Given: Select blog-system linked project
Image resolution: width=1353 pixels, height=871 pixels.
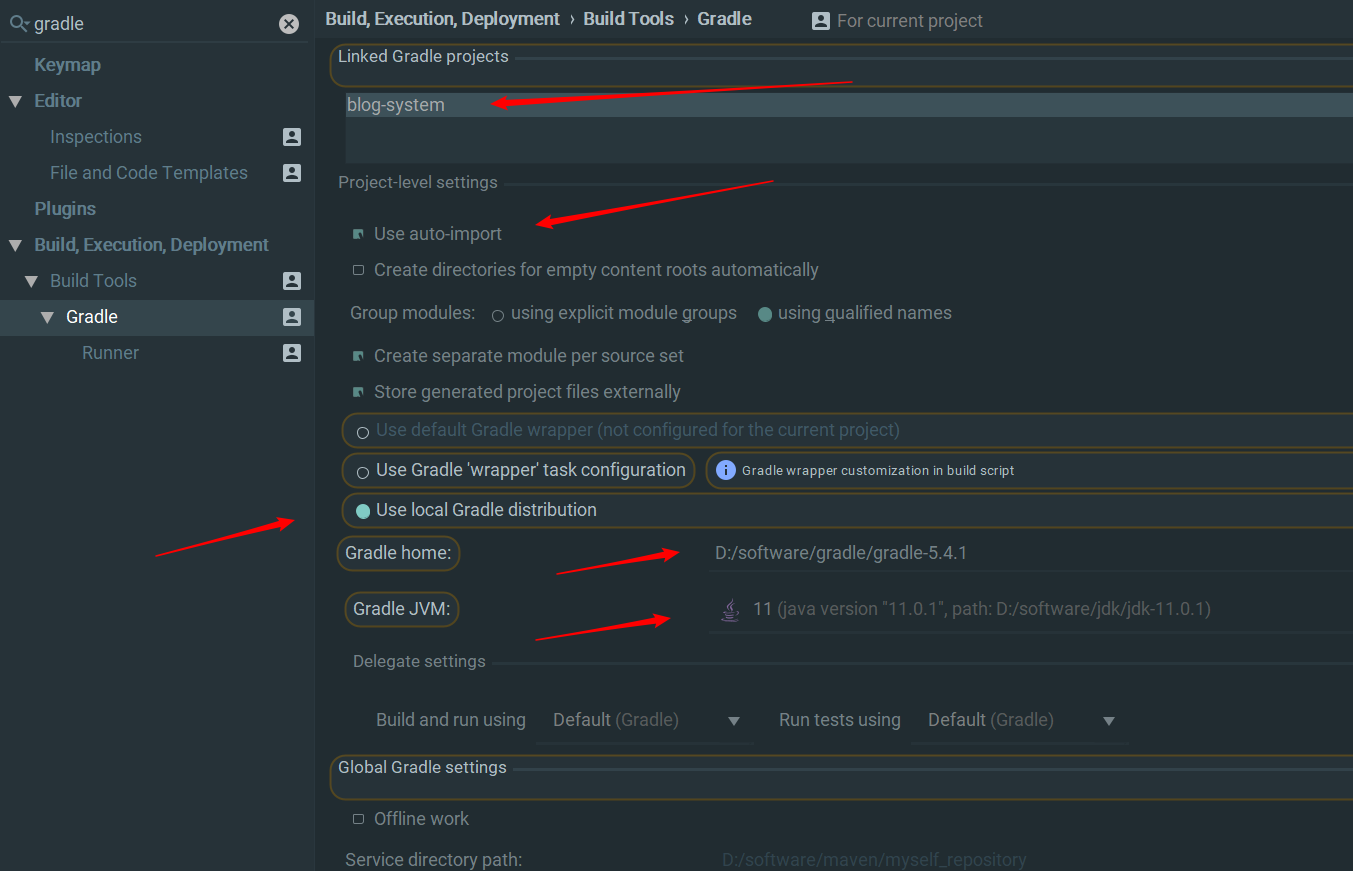Looking at the screenshot, I should pos(849,105).
